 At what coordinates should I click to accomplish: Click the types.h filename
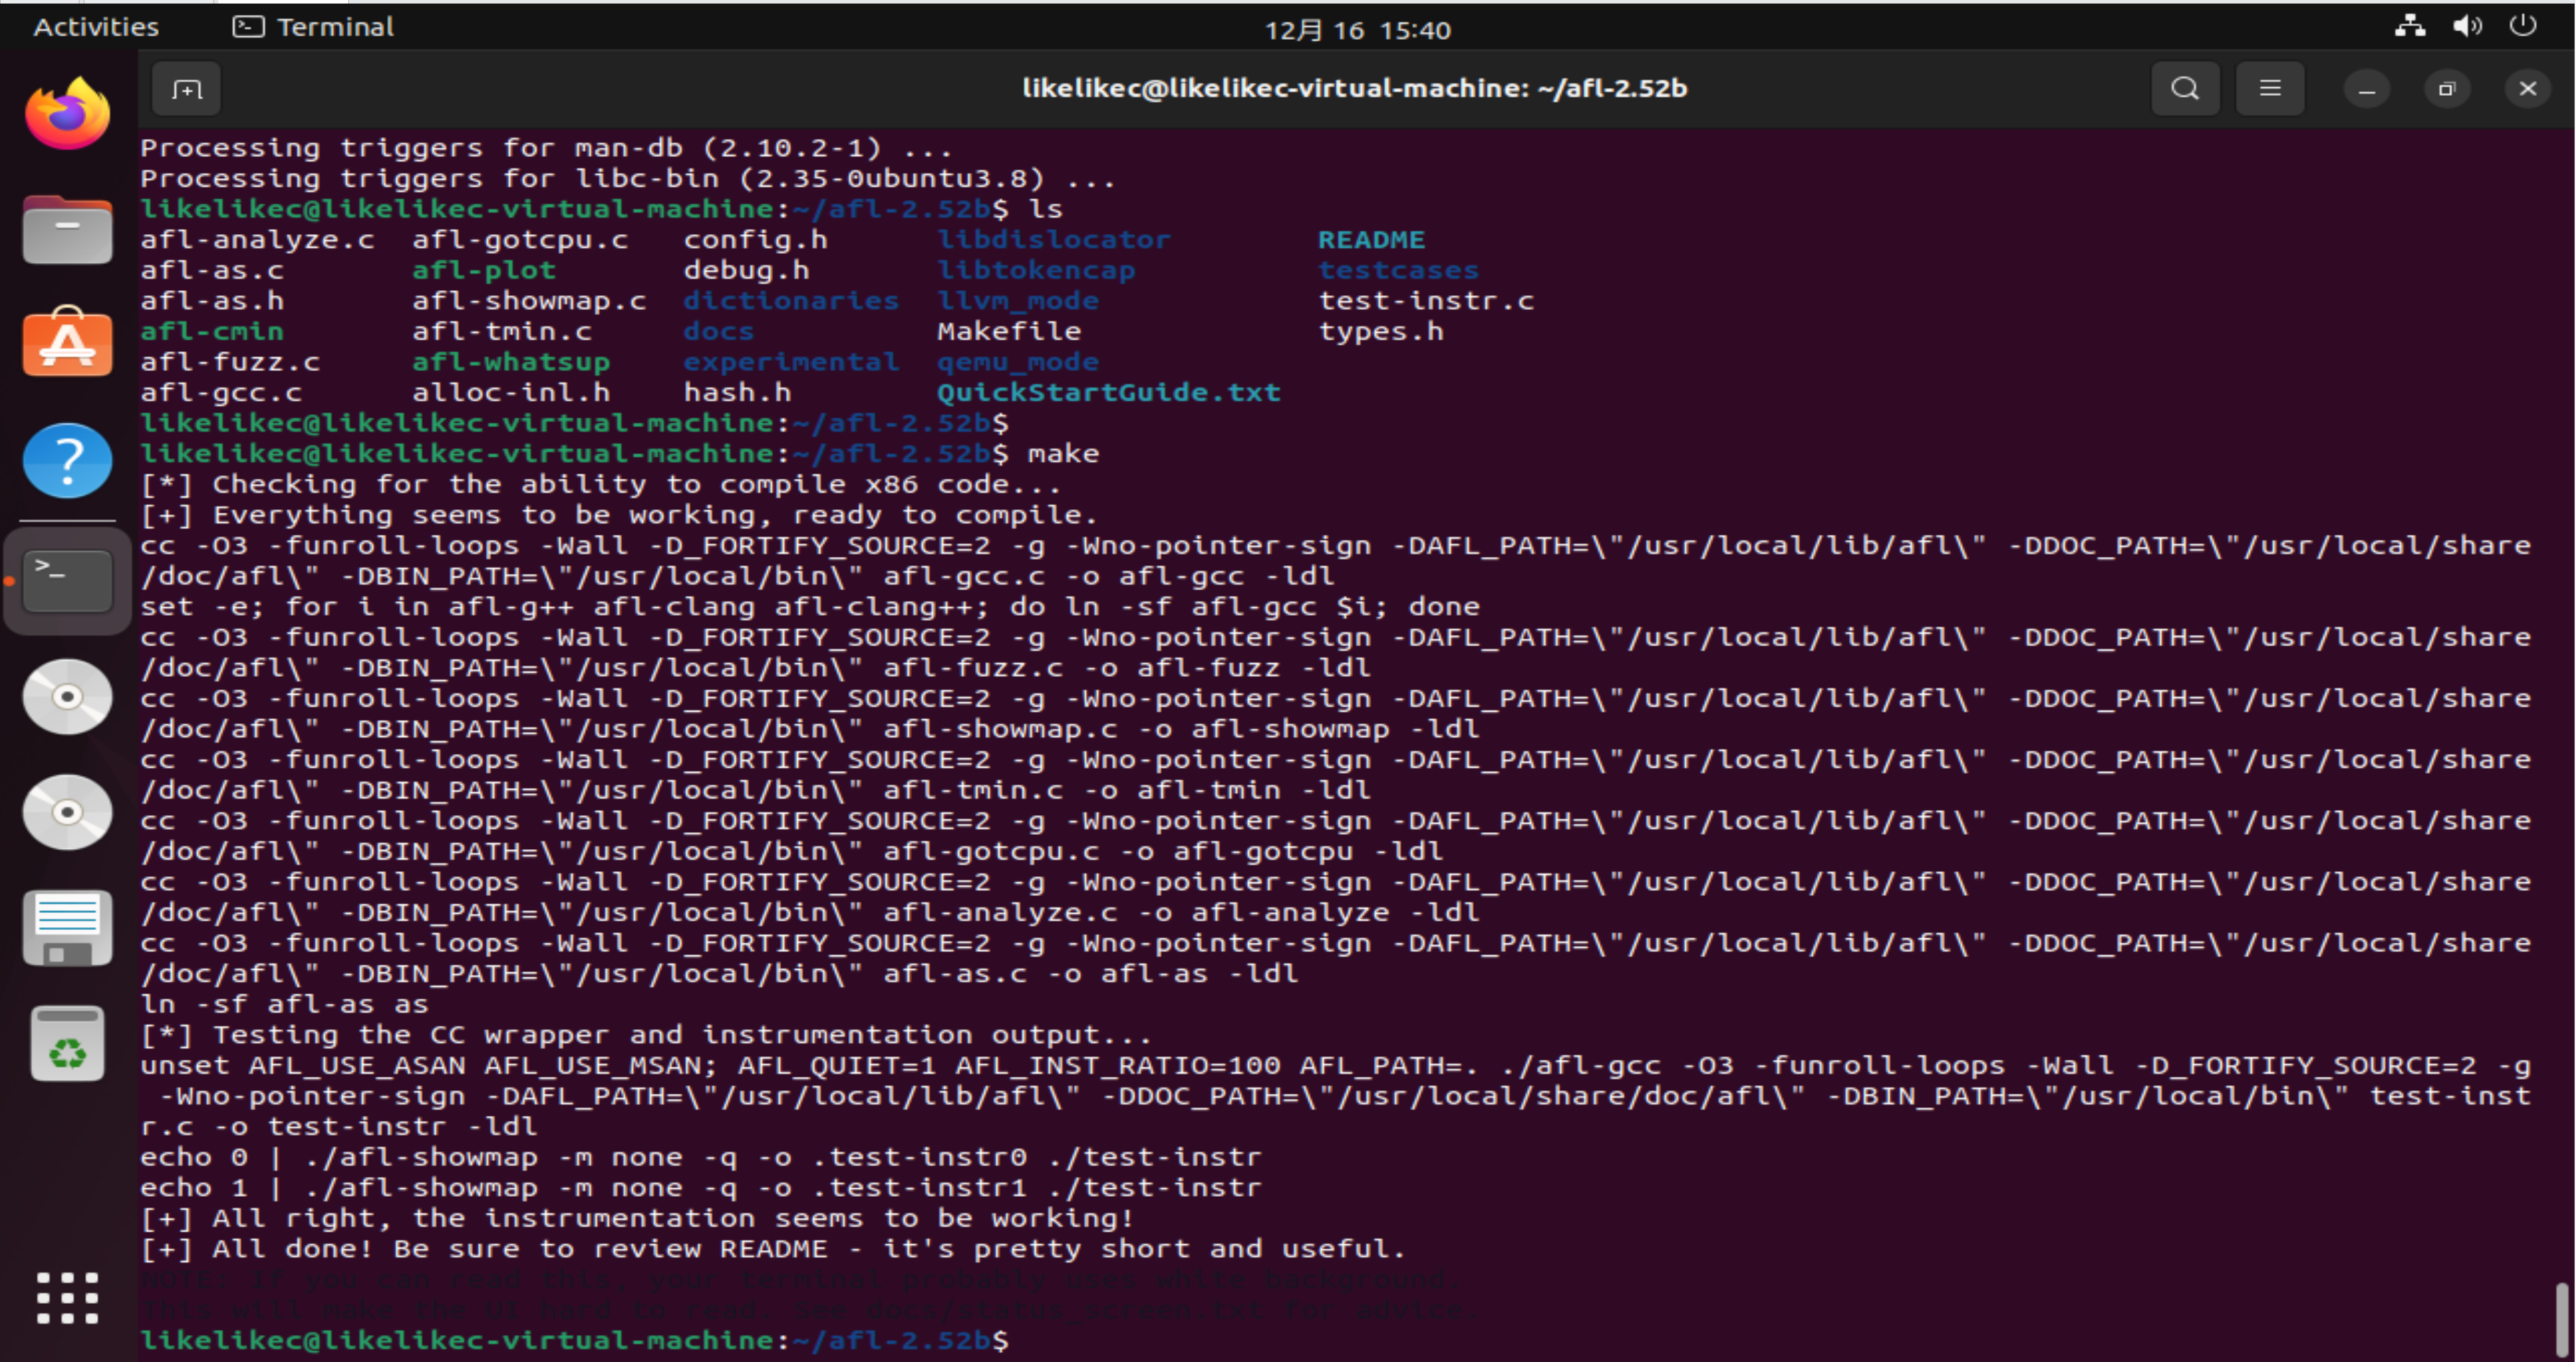click(x=1381, y=331)
